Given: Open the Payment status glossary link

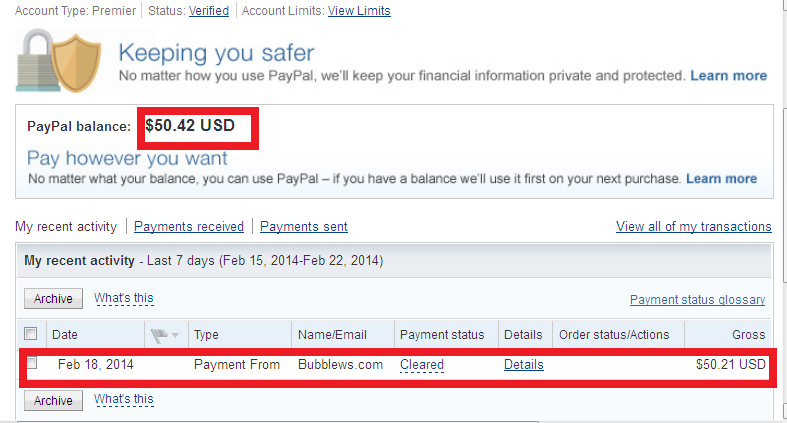Looking at the screenshot, I should point(697,300).
